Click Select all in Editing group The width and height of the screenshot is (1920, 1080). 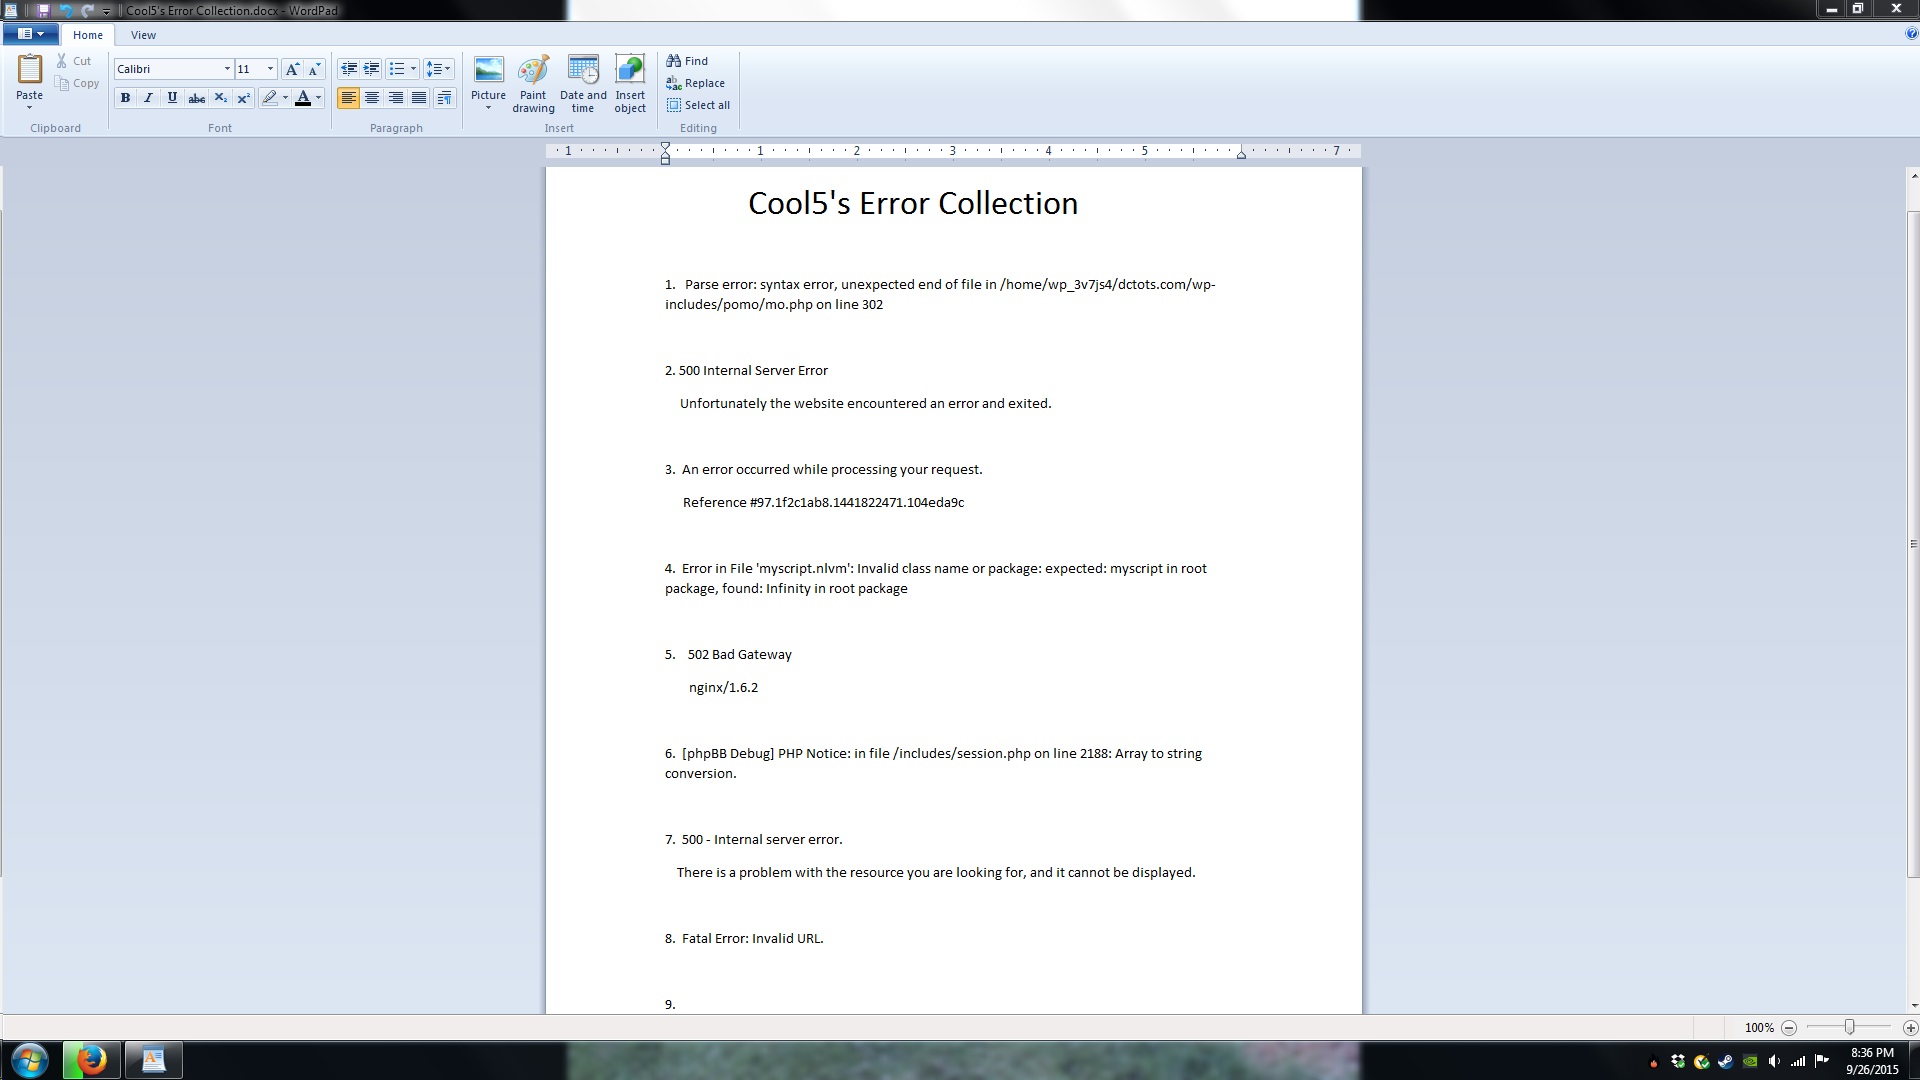point(698,105)
